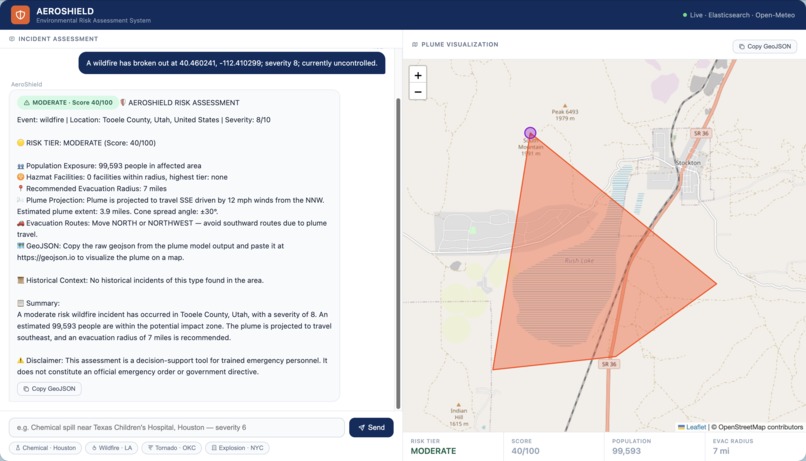Click the Peak 6493 mountain marker

click(565, 106)
